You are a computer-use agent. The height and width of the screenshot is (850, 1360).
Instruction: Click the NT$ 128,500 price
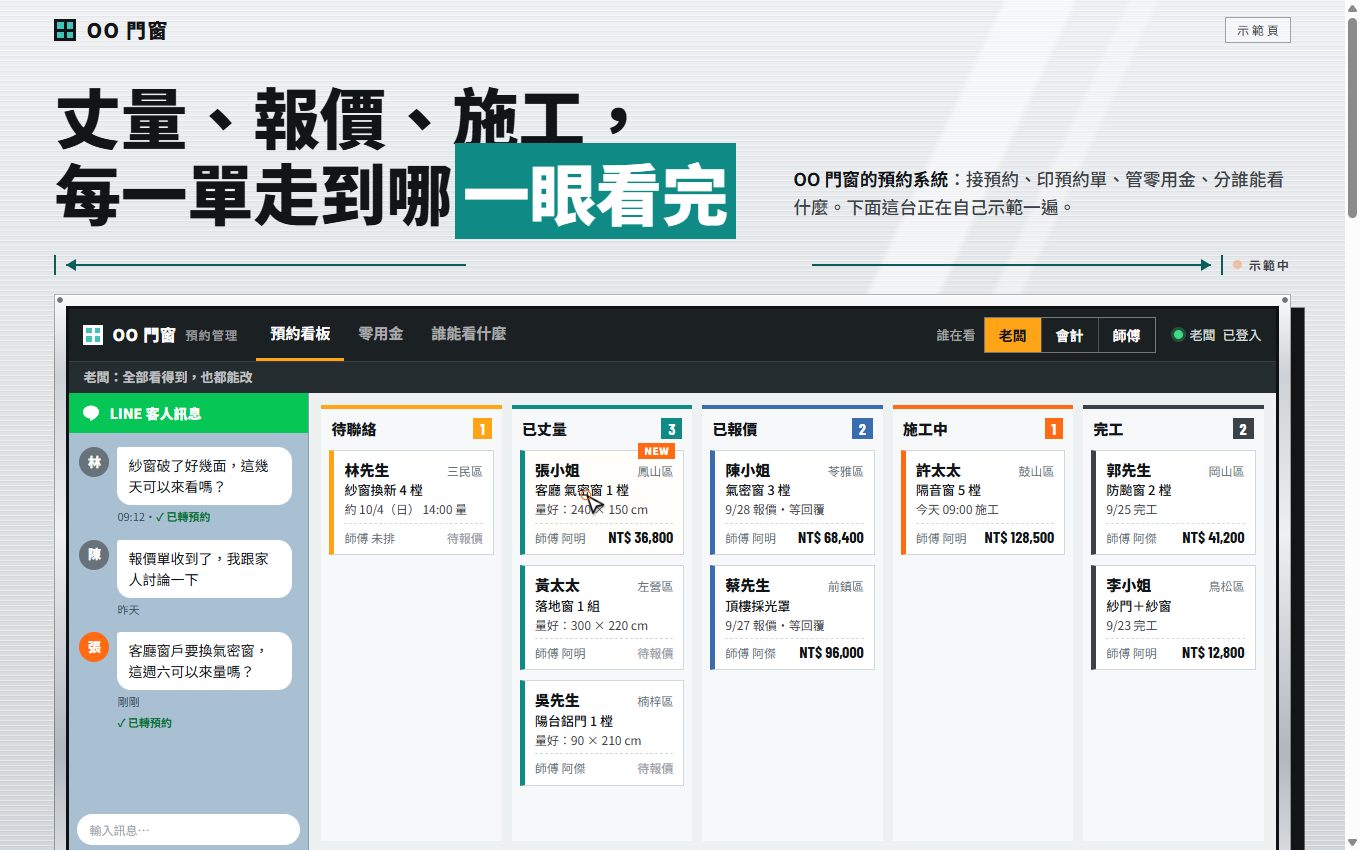(1019, 538)
